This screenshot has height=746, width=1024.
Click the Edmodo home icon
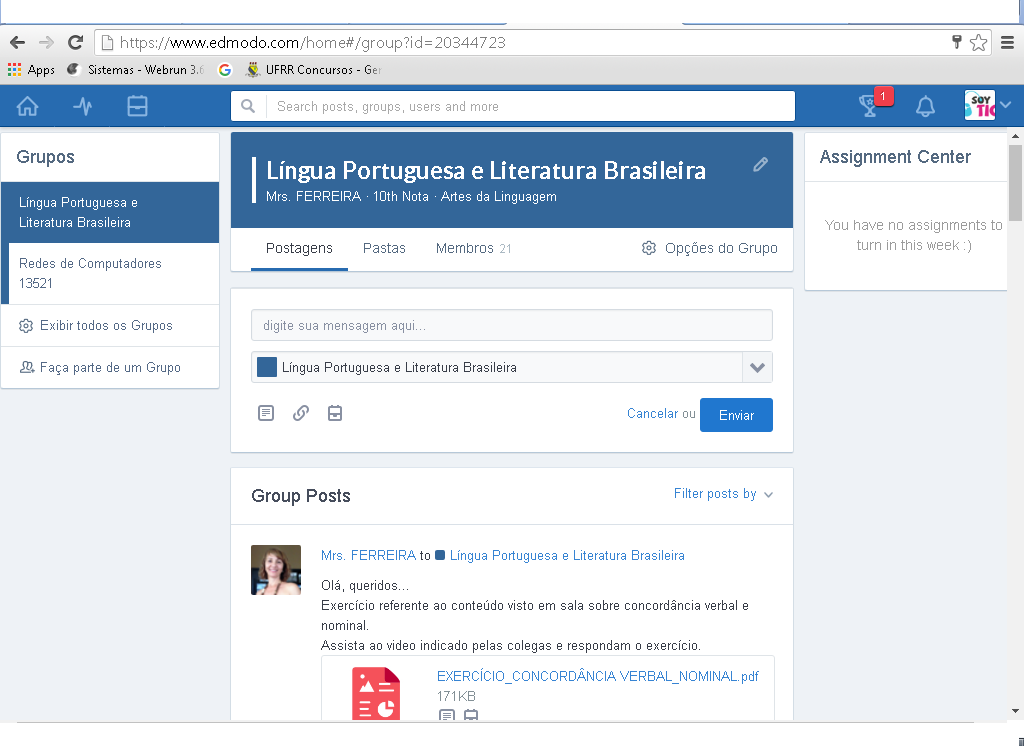27,106
